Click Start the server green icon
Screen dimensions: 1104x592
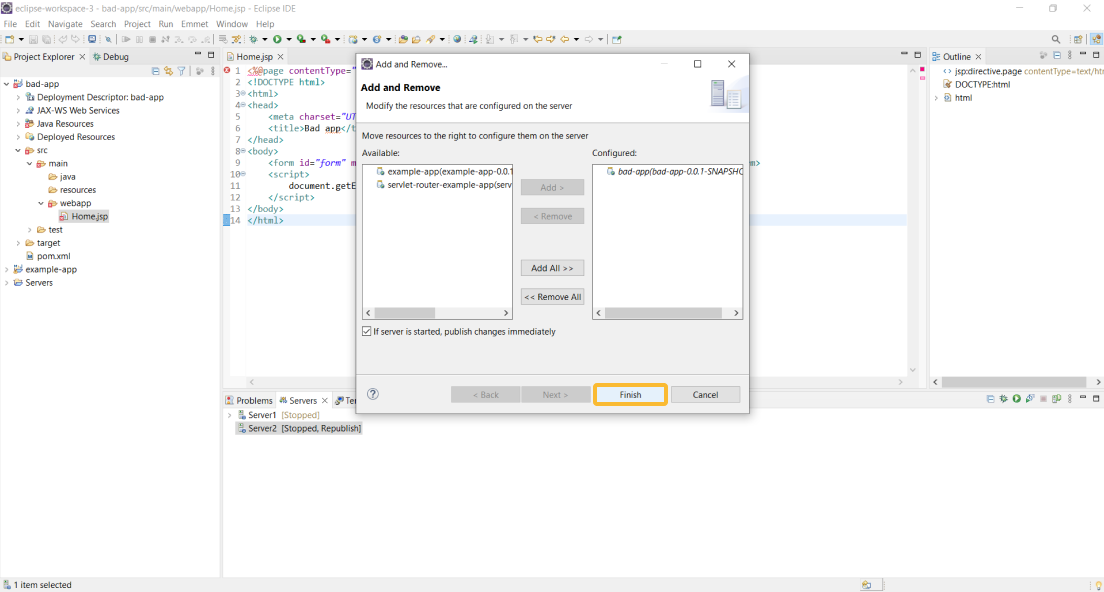pos(1017,399)
